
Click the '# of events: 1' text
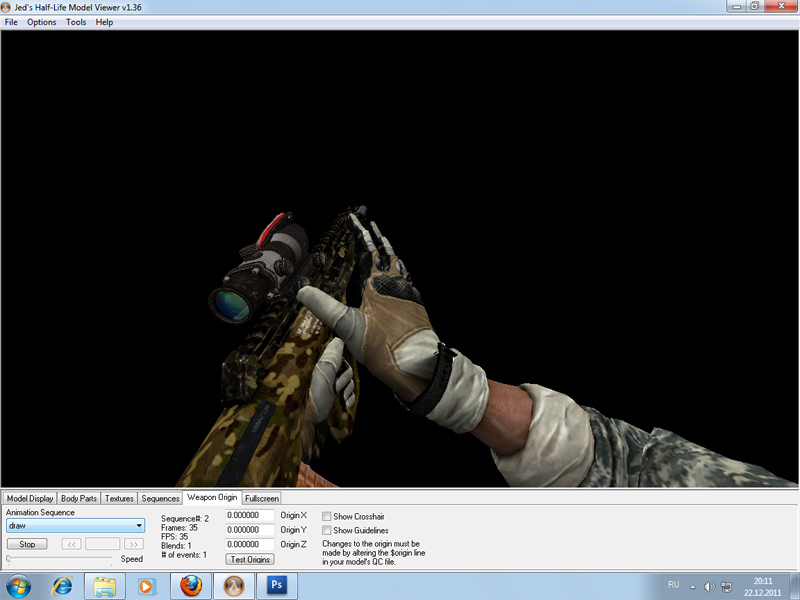[x=184, y=555]
